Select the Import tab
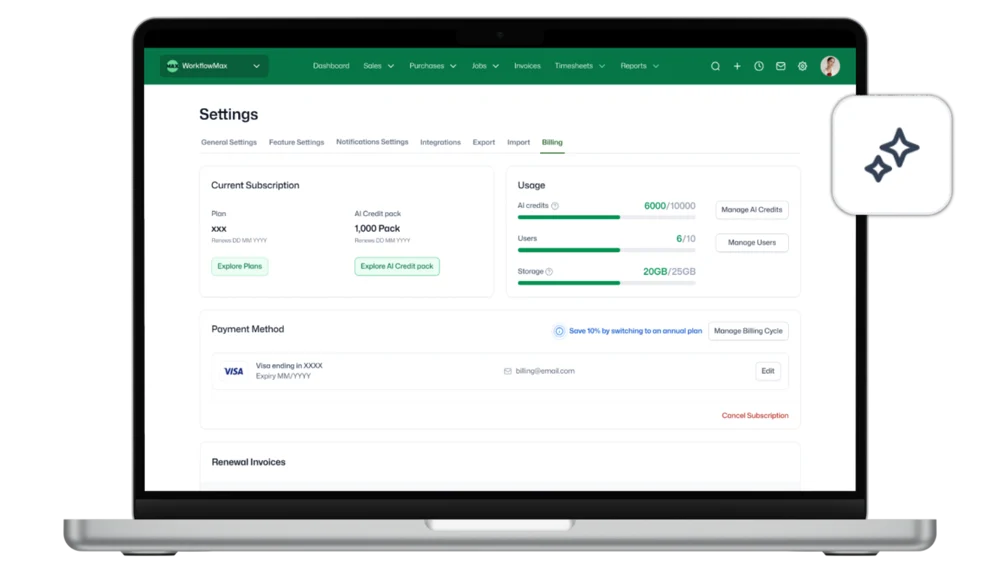This screenshot has height=562, width=1000. tap(518, 142)
